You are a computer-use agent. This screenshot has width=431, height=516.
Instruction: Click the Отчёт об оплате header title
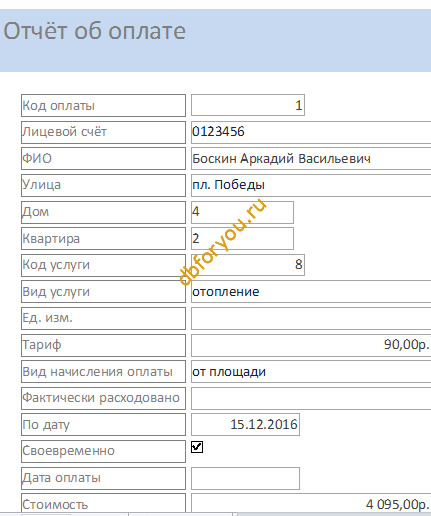click(95, 31)
